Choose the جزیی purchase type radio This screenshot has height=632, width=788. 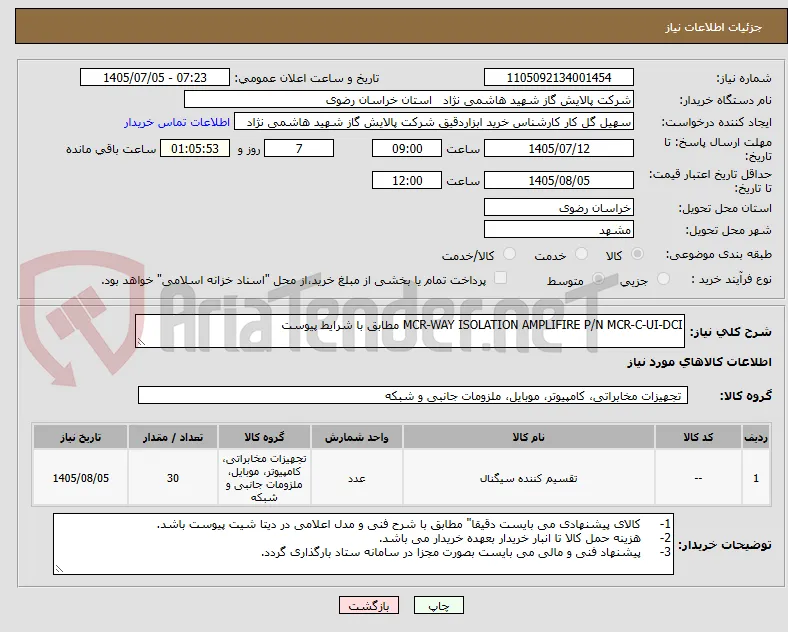tap(663, 278)
